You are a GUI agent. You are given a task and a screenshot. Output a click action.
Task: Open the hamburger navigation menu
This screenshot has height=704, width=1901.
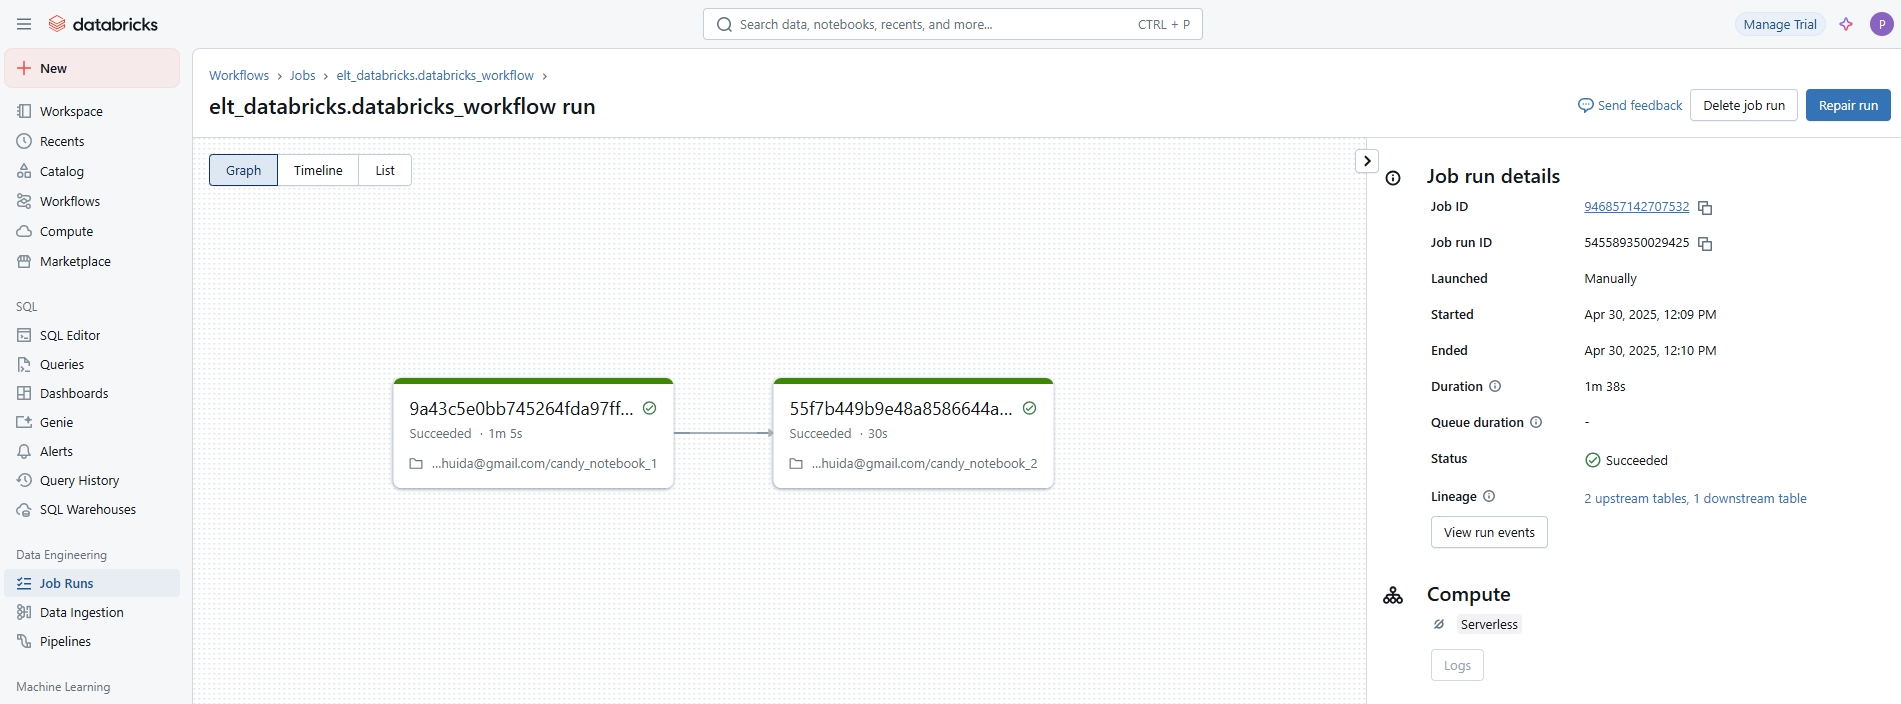24,24
